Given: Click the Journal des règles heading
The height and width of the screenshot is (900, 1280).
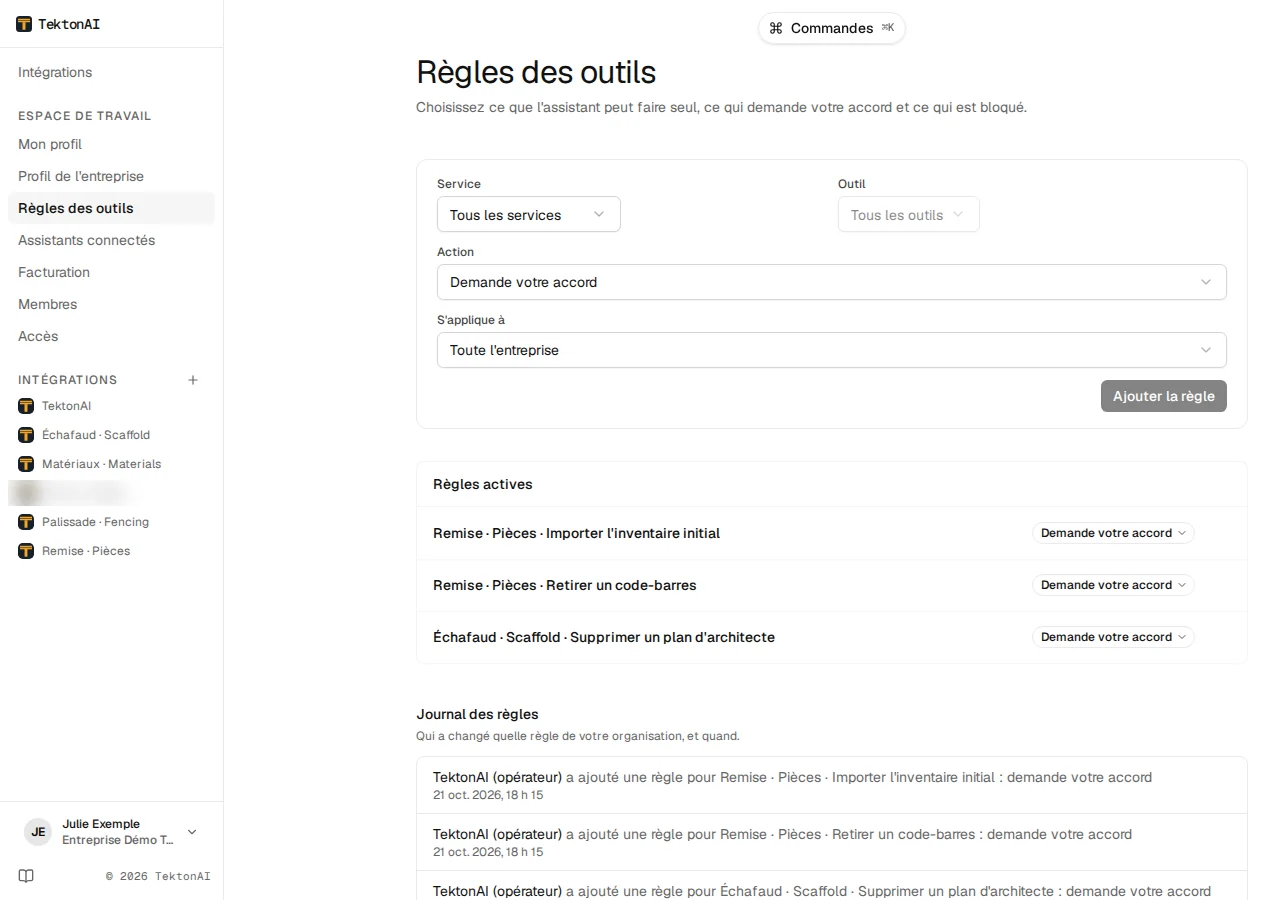Looking at the screenshot, I should click(x=477, y=714).
